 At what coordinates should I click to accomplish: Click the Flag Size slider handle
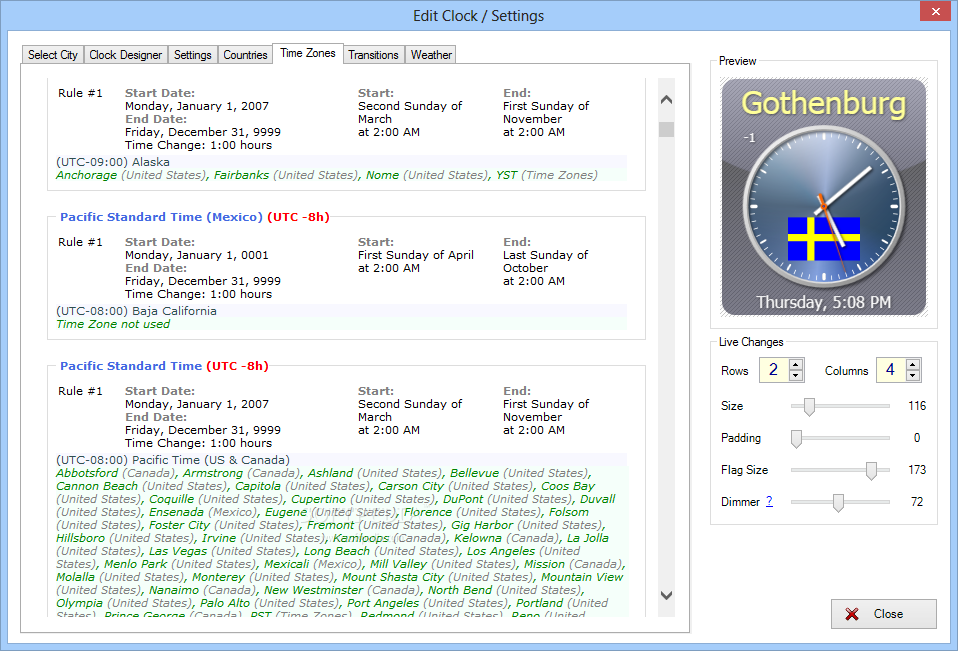click(x=871, y=470)
